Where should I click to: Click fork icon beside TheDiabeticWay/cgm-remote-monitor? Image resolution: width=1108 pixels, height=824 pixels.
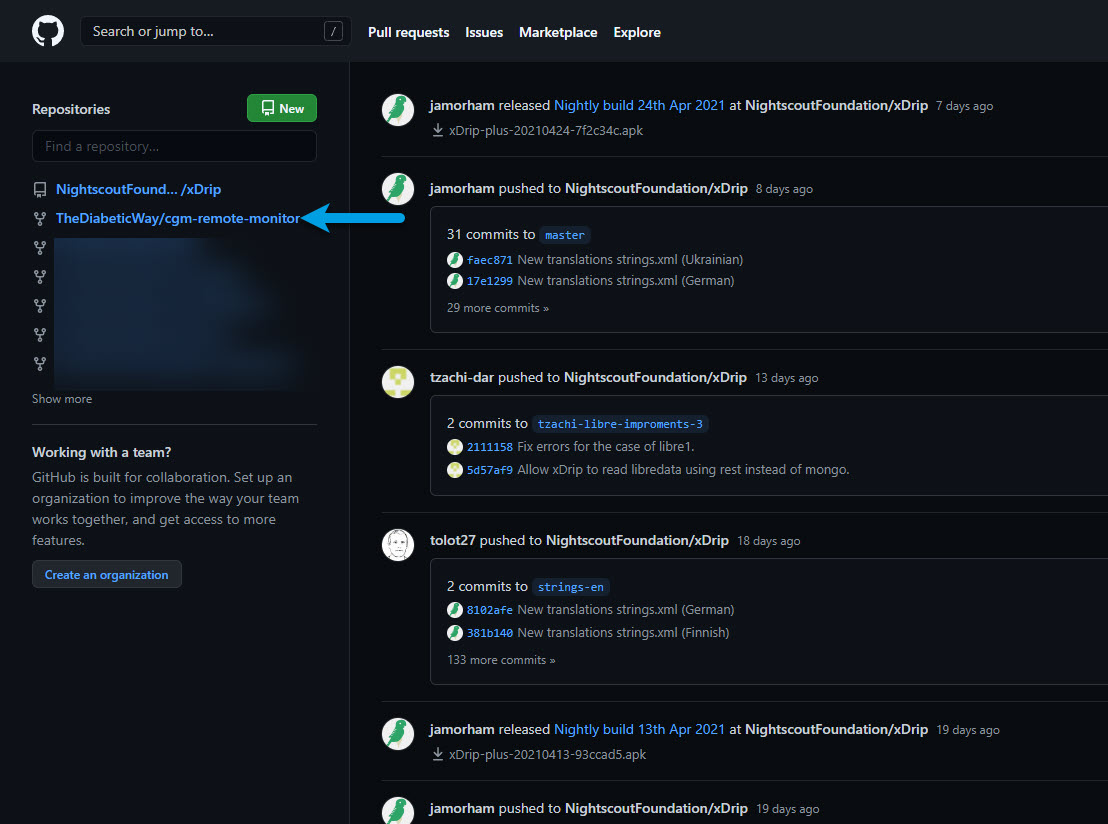coord(40,218)
